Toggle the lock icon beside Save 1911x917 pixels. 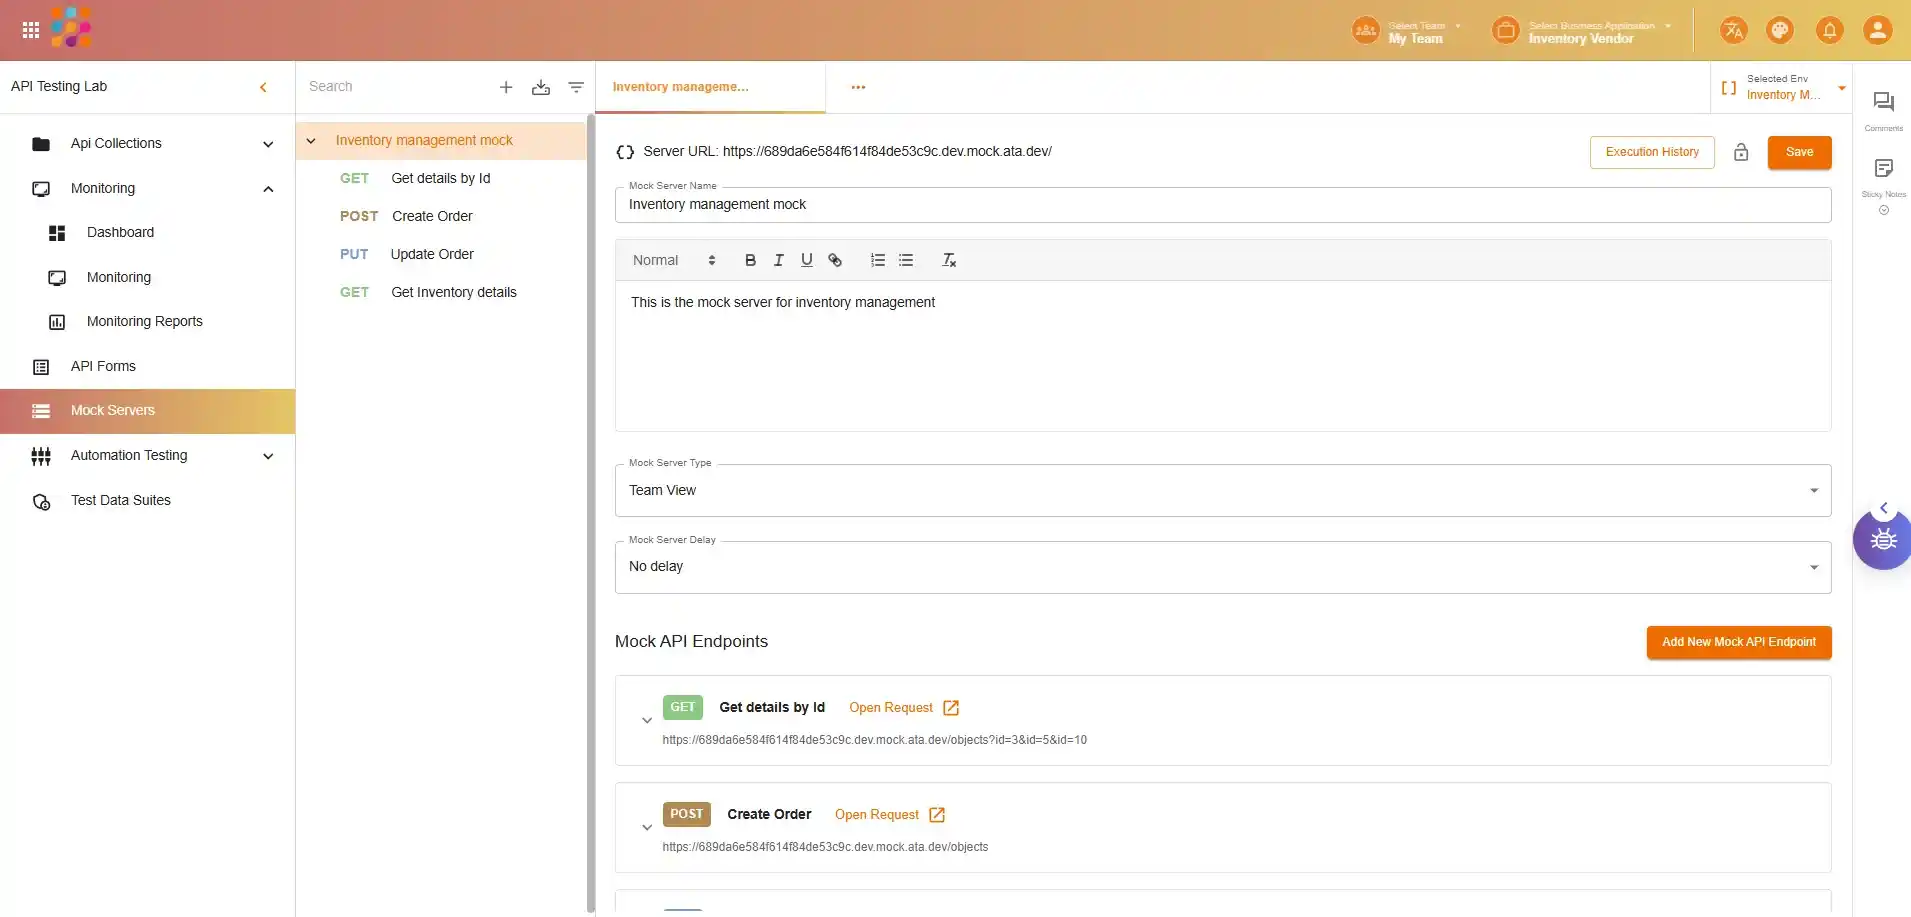pyautogui.click(x=1741, y=152)
